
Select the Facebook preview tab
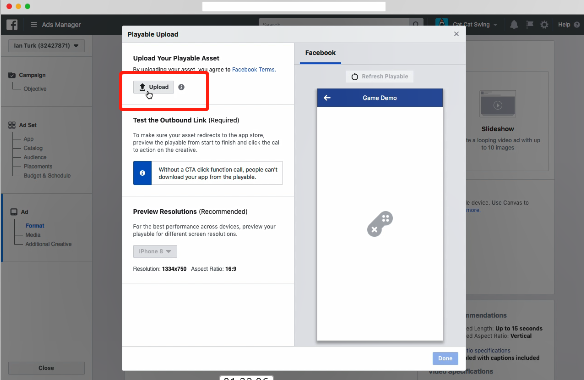click(320, 53)
